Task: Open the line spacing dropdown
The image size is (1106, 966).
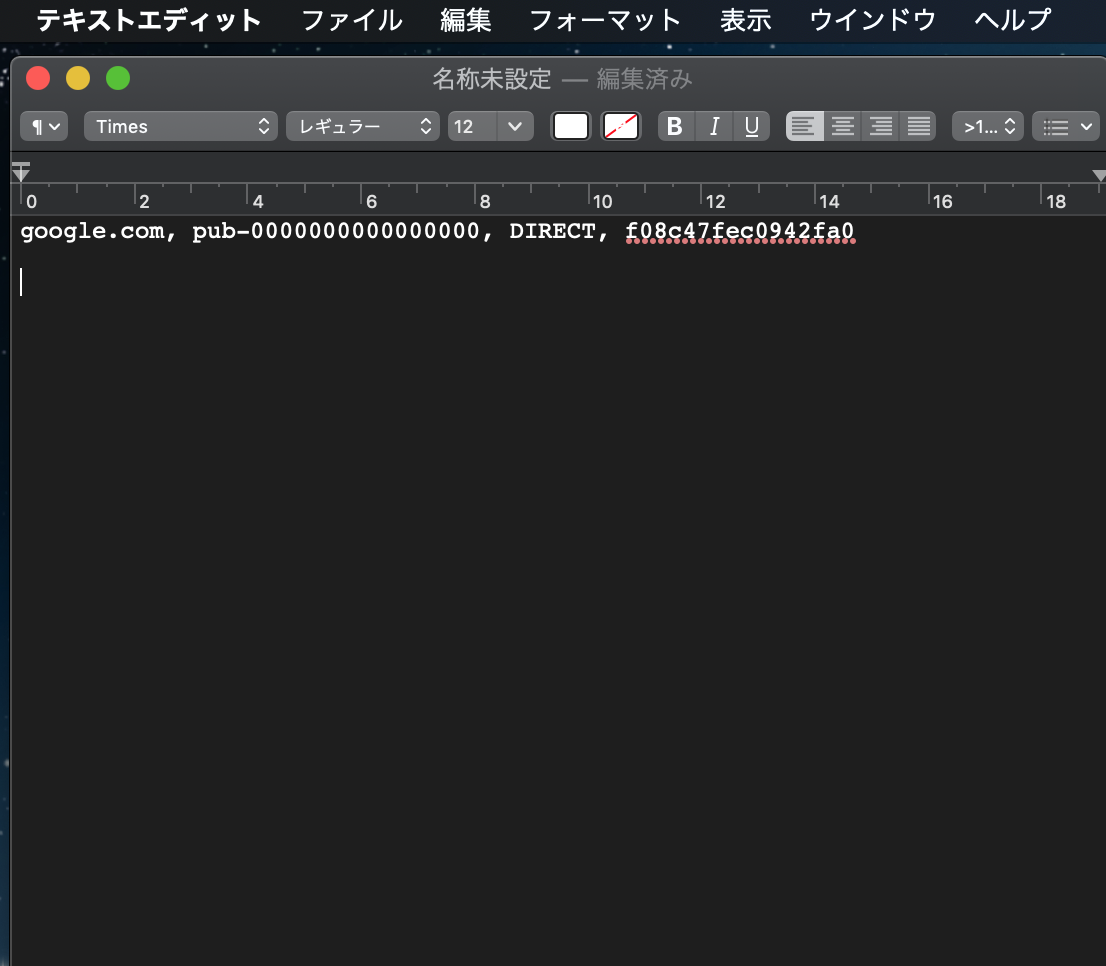Action: pyautogui.click(x=988, y=127)
